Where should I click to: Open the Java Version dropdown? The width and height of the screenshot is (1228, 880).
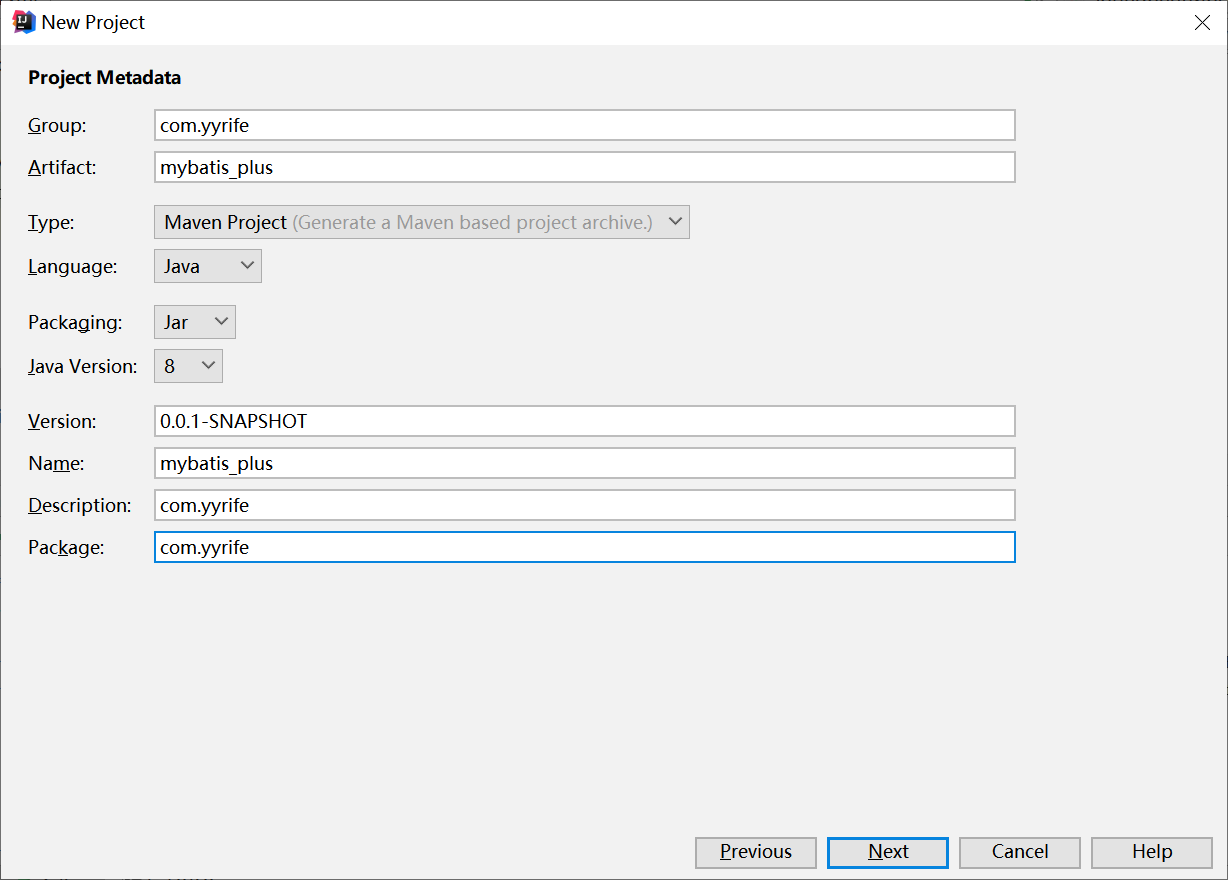188,366
